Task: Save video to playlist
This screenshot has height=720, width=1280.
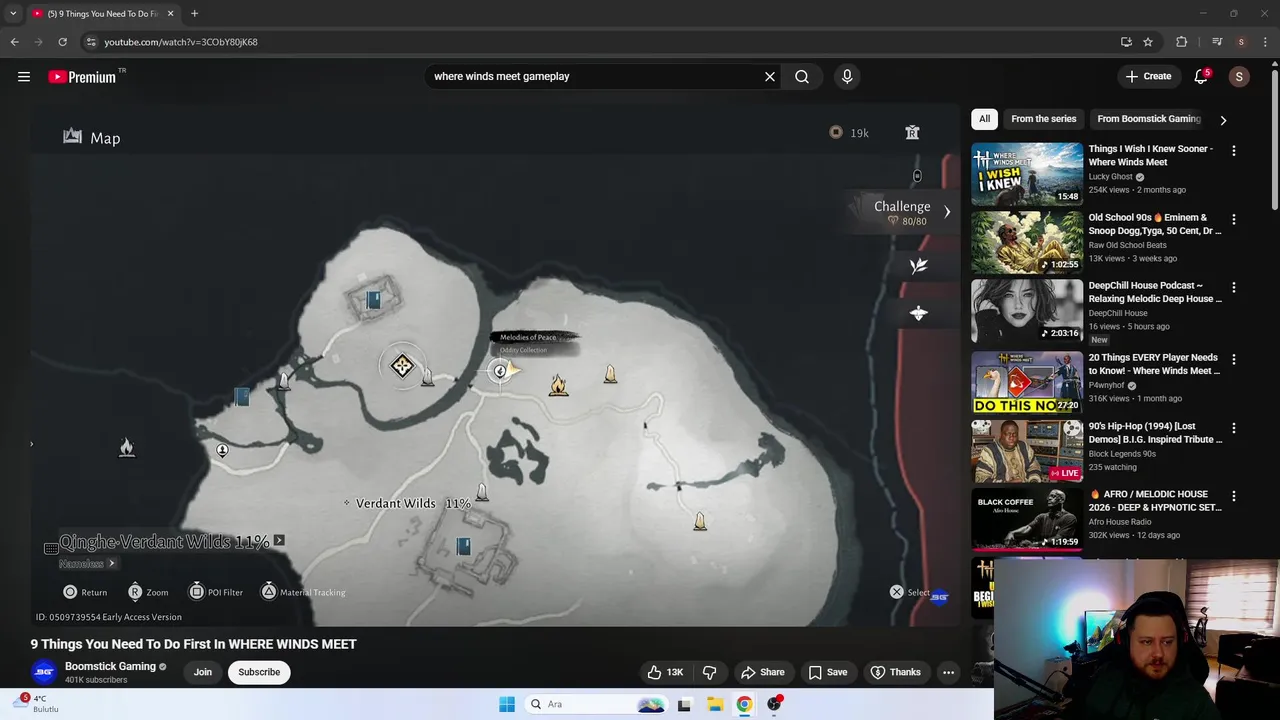Action: [828, 672]
